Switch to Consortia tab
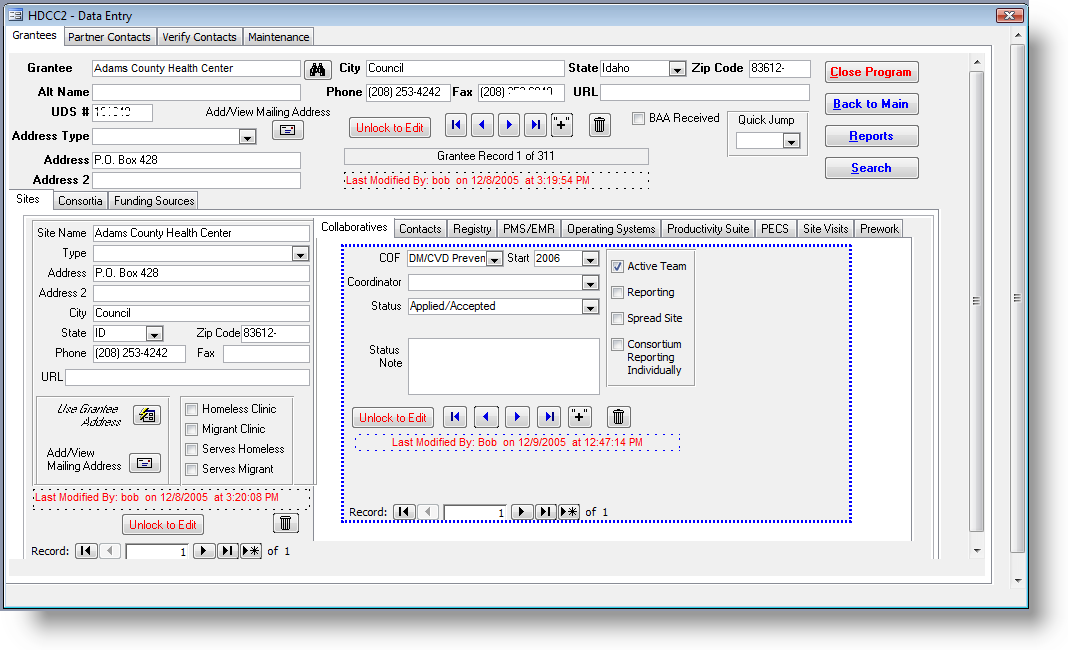Screen dimensions: 1068x650 point(80,200)
